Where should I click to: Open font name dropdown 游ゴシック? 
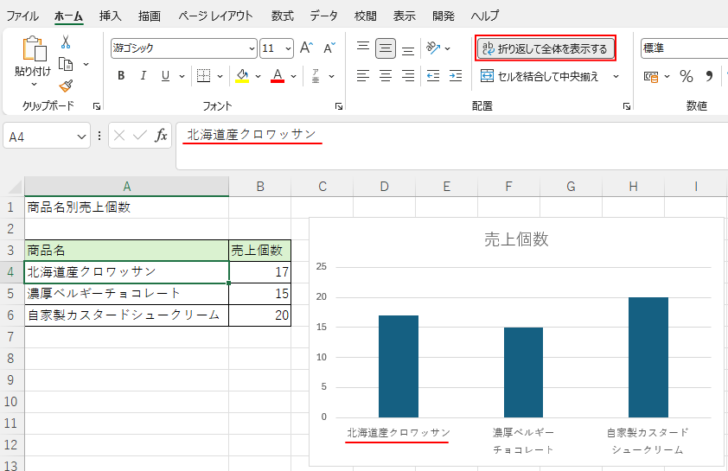click(252, 48)
